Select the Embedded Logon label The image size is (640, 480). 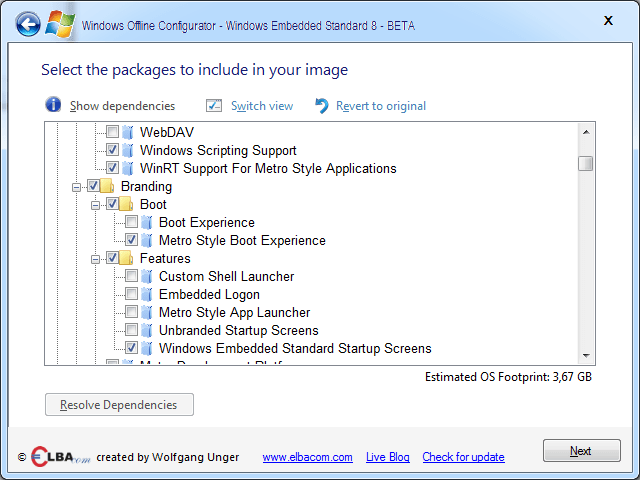click(209, 294)
